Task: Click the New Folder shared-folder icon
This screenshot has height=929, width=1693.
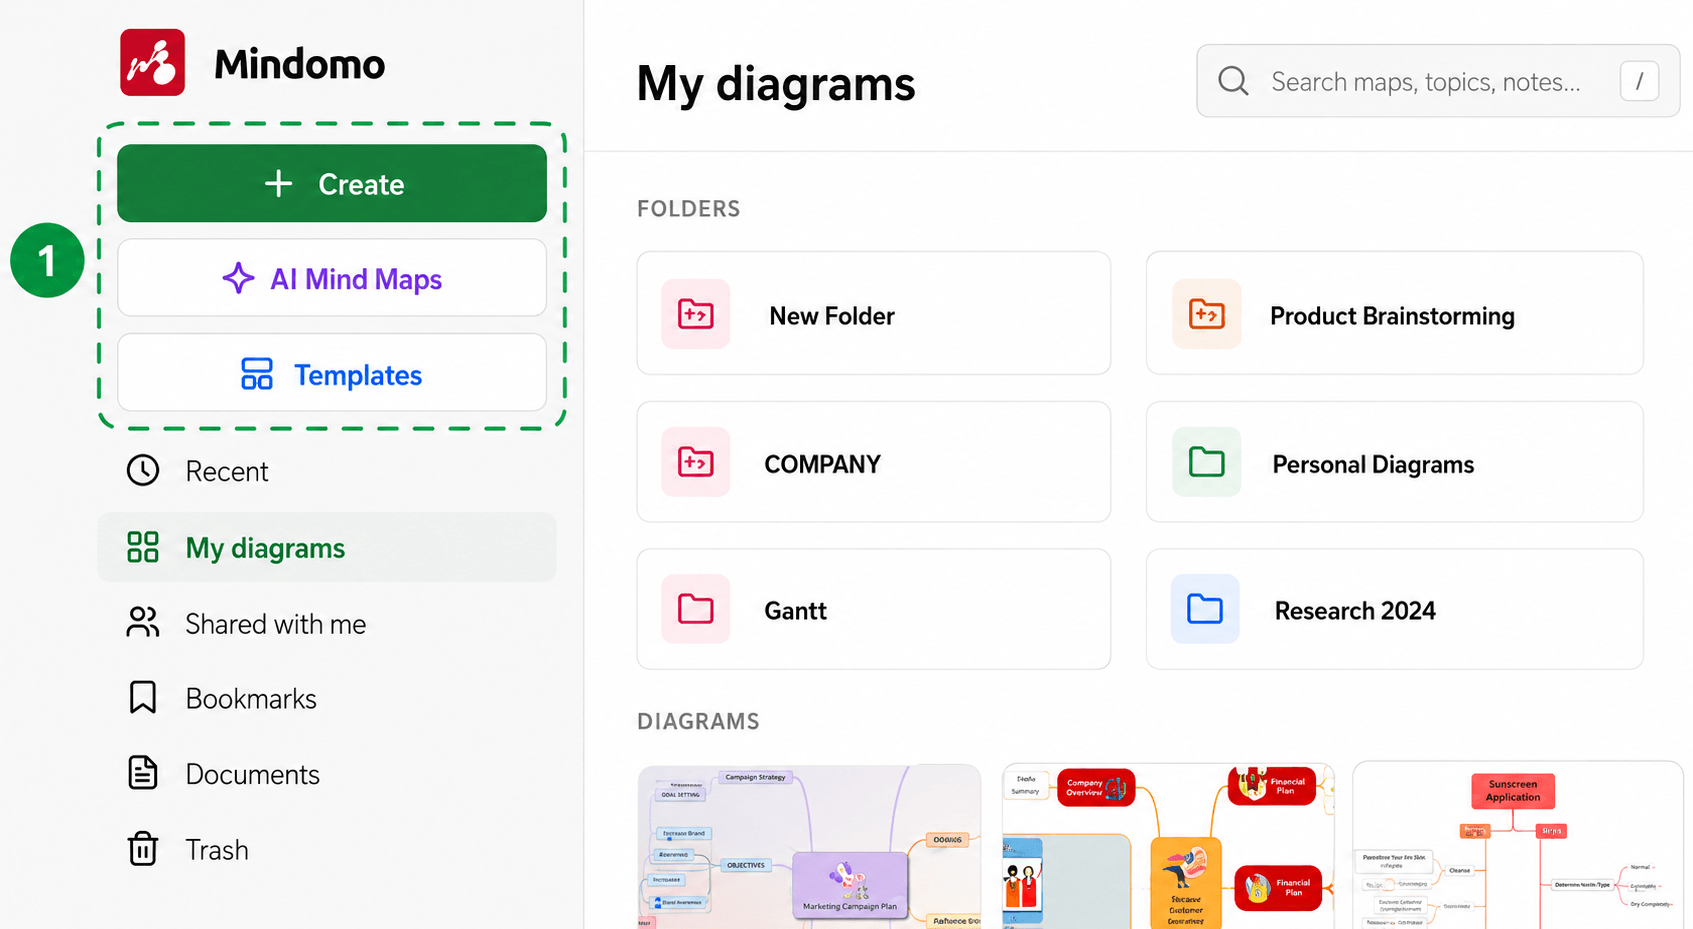Action: [x=696, y=314]
